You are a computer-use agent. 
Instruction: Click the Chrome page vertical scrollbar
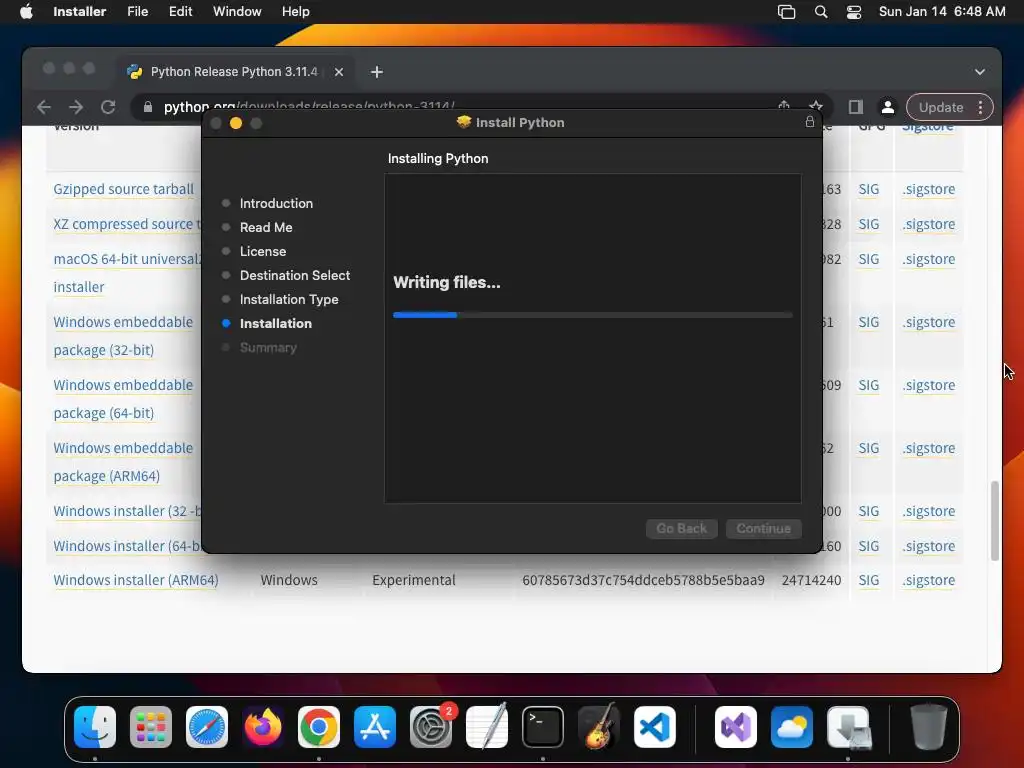point(995,521)
